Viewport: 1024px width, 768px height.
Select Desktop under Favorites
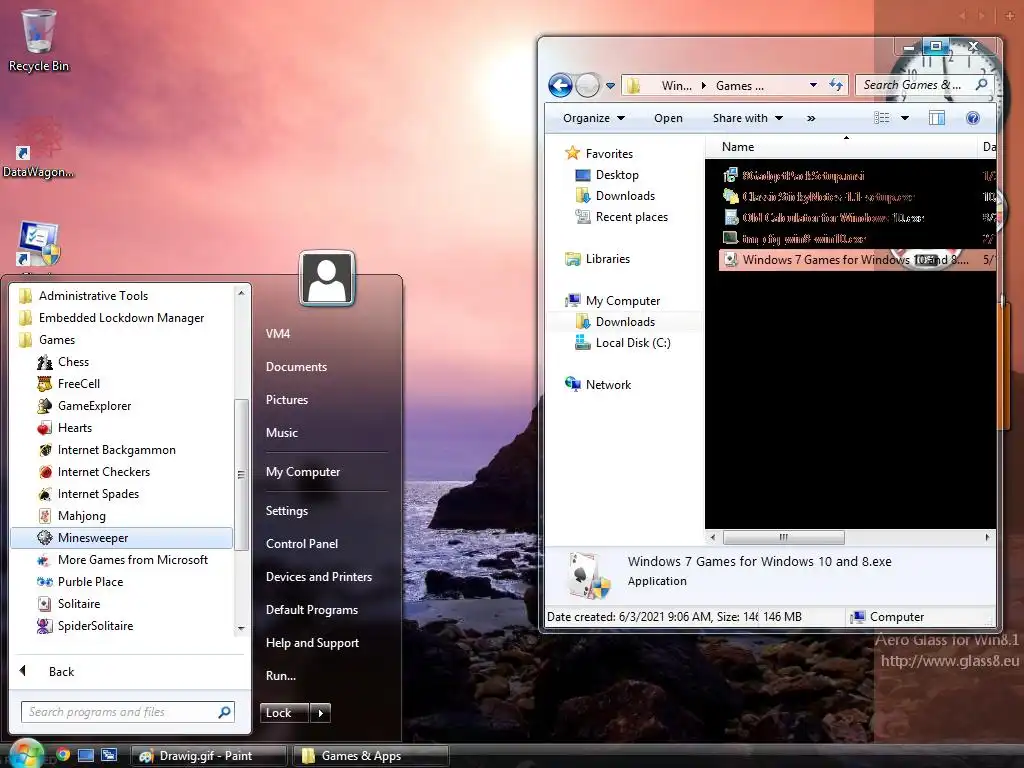pyautogui.click(x=617, y=175)
